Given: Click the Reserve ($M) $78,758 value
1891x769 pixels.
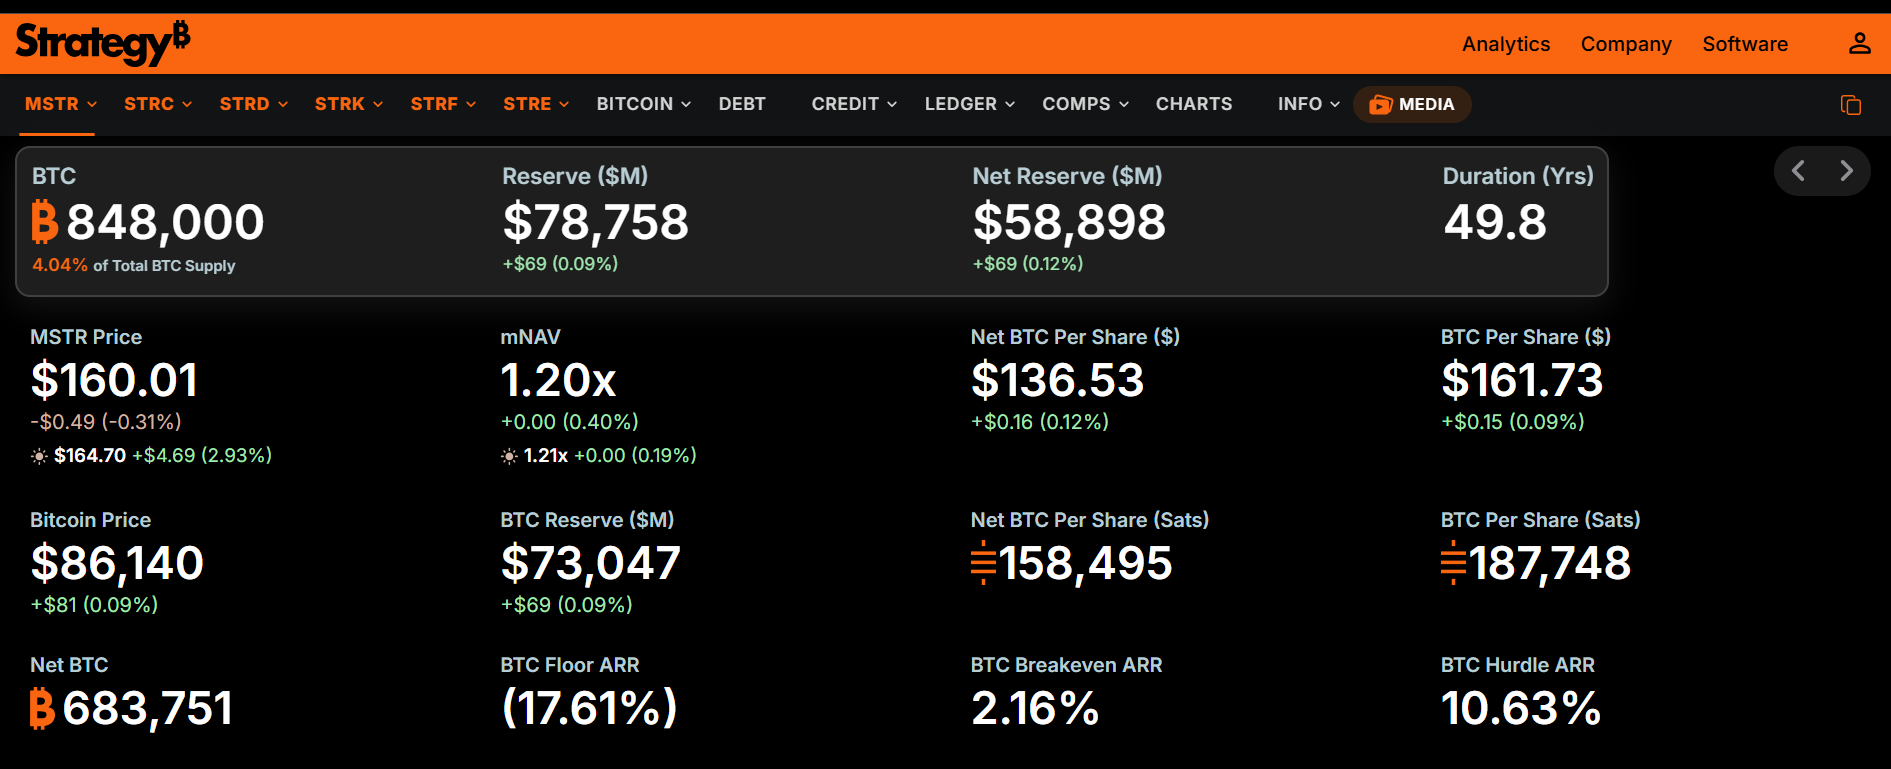Looking at the screenshot, I should click(x=596, y=222).
